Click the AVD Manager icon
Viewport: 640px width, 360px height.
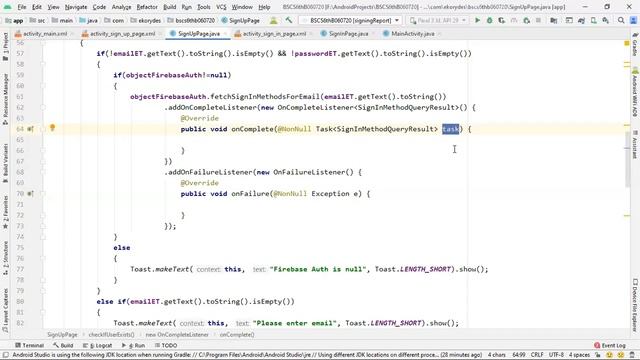tap(593, 20)
